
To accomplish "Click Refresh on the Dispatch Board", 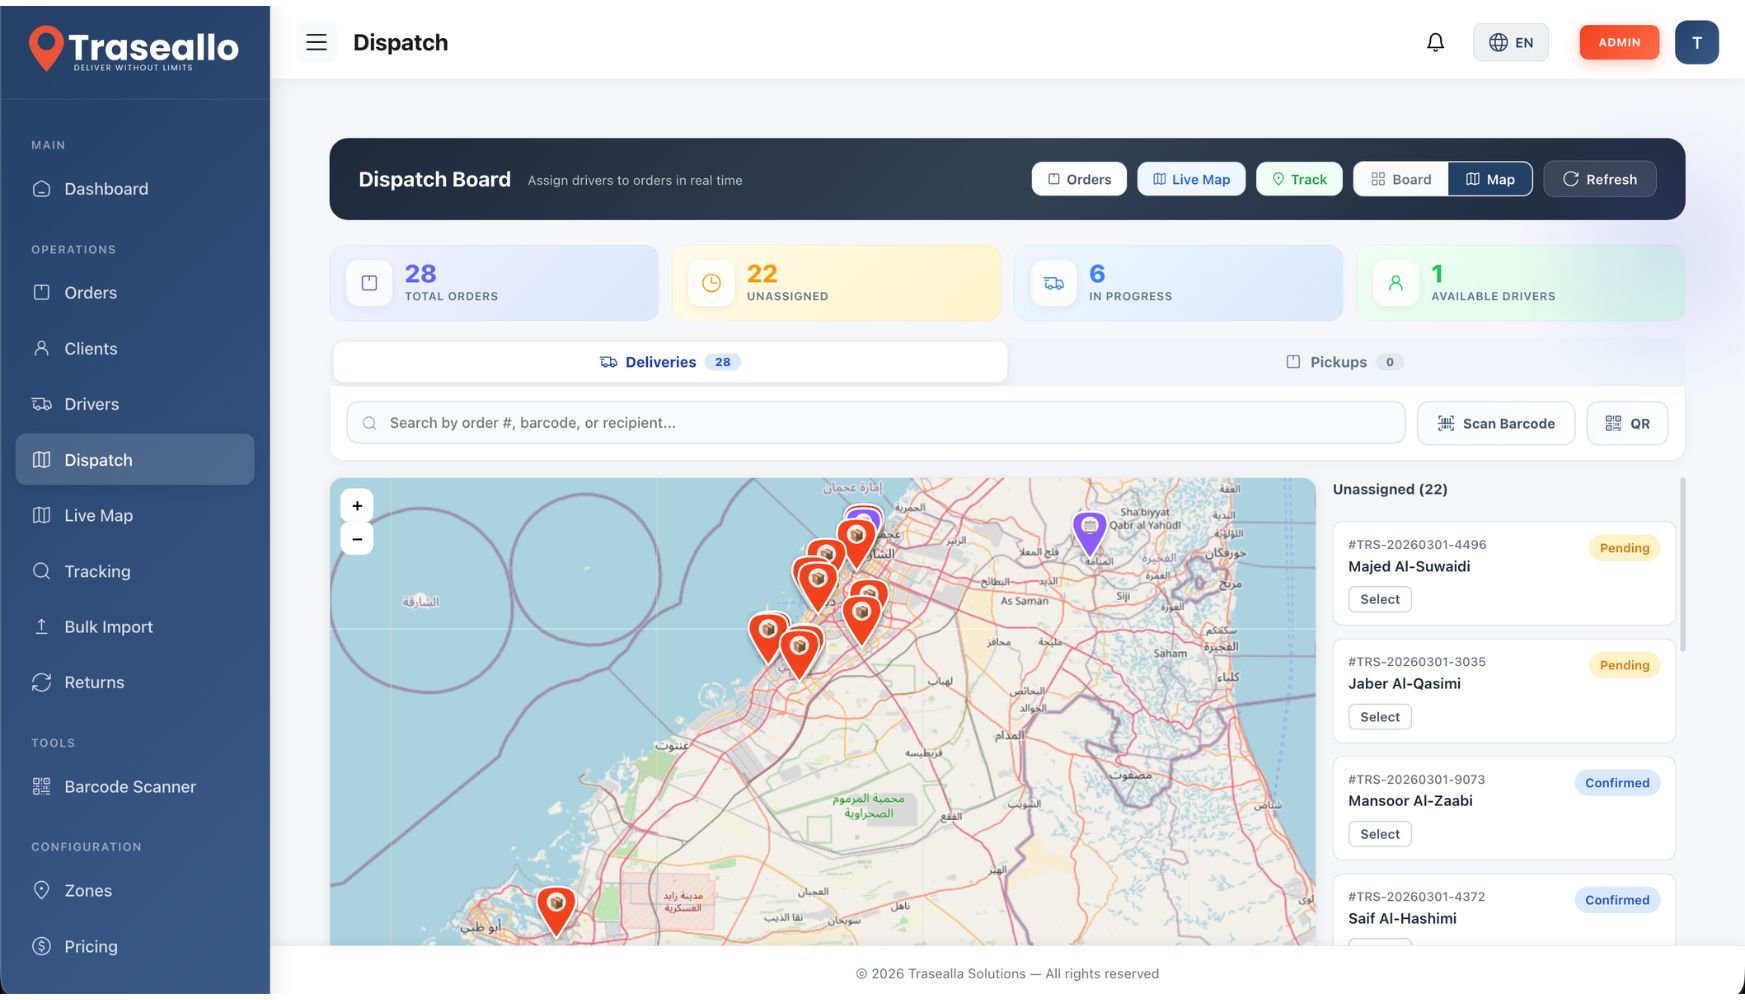I will tap(1599, 179).
